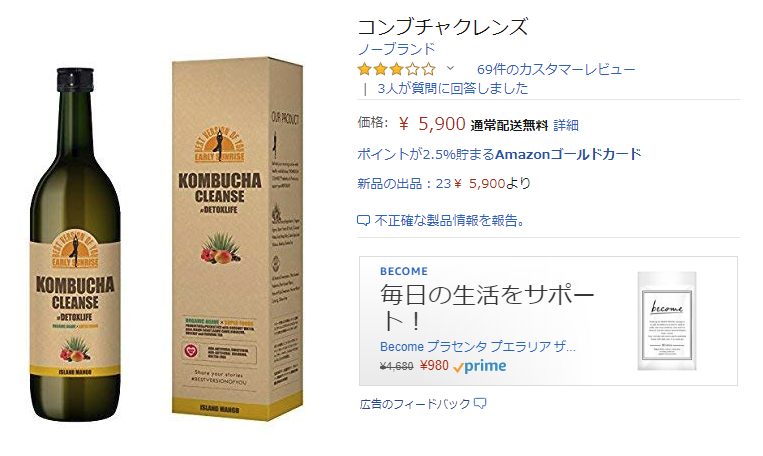Open 69件のカスタマーレビュー link
The image size is (763, 456).
pyautogui.click(x=556, y=70)
